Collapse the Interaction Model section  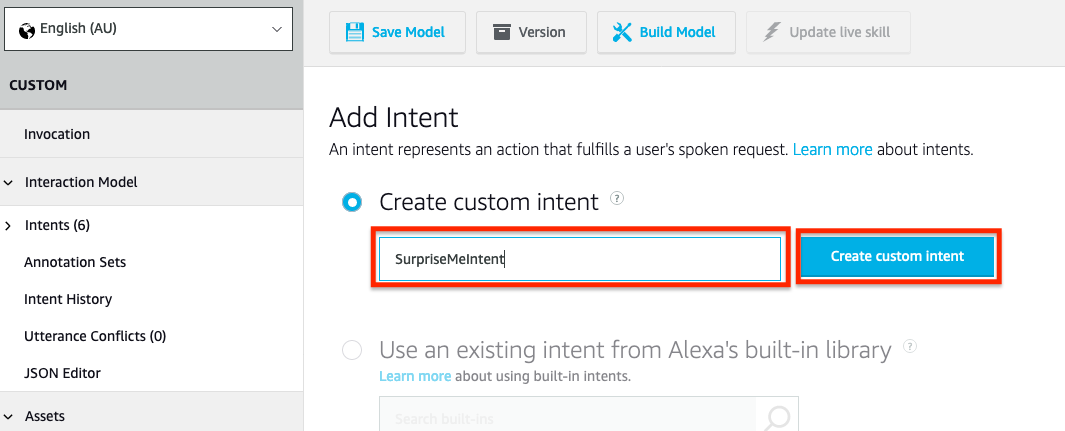pos(8,183)
